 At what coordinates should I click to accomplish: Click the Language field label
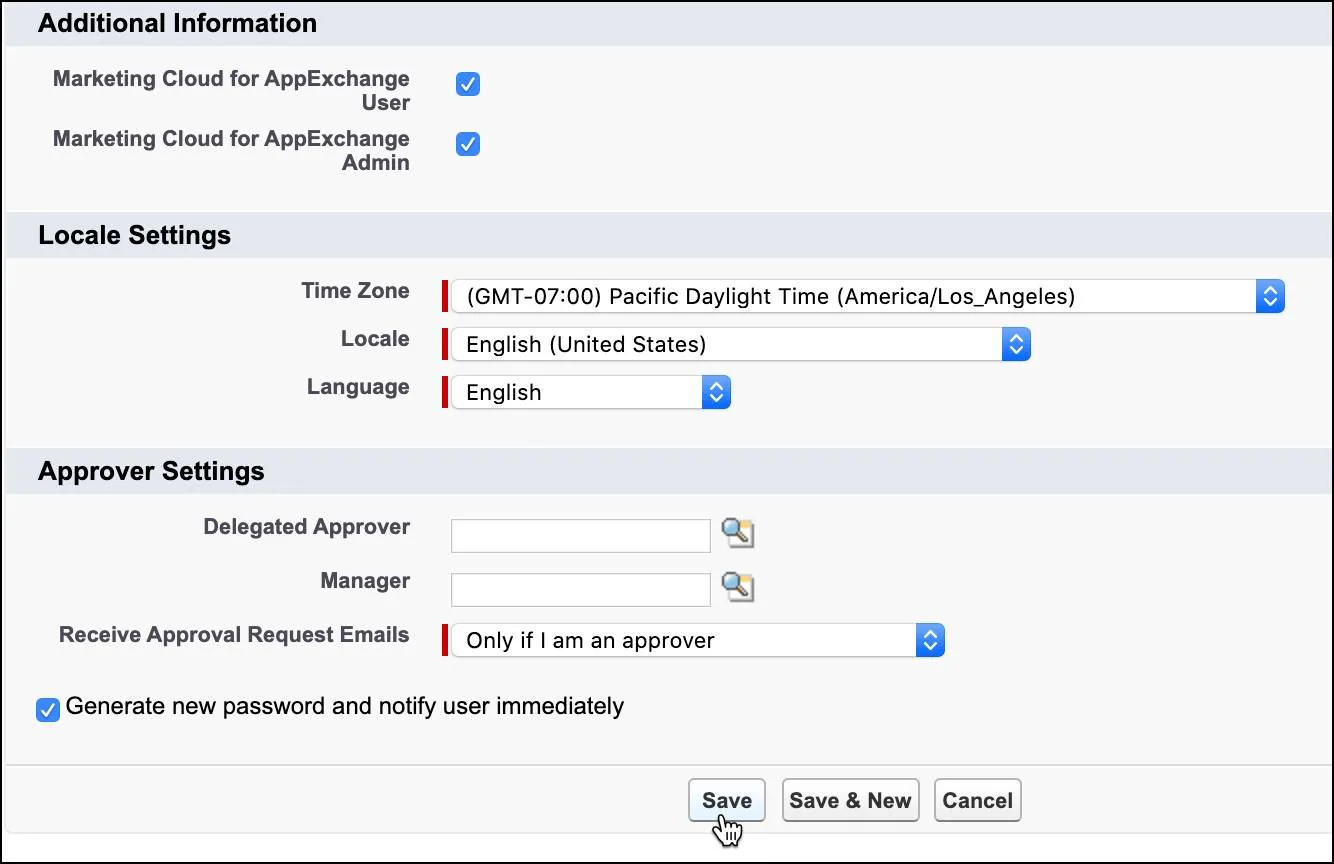coord(358,387)
